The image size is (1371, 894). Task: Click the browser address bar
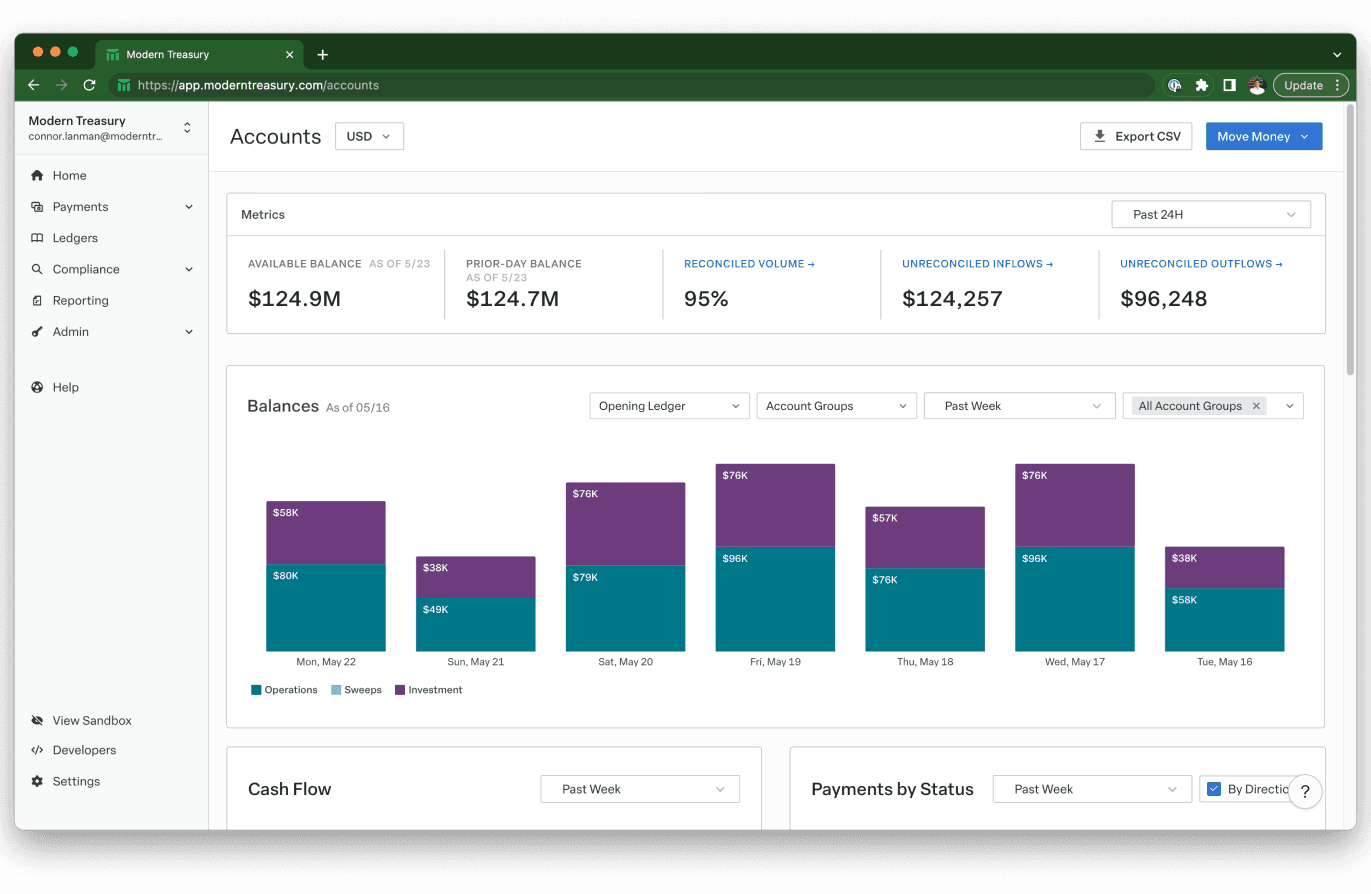pyautogui.click(x=640, y=86)
